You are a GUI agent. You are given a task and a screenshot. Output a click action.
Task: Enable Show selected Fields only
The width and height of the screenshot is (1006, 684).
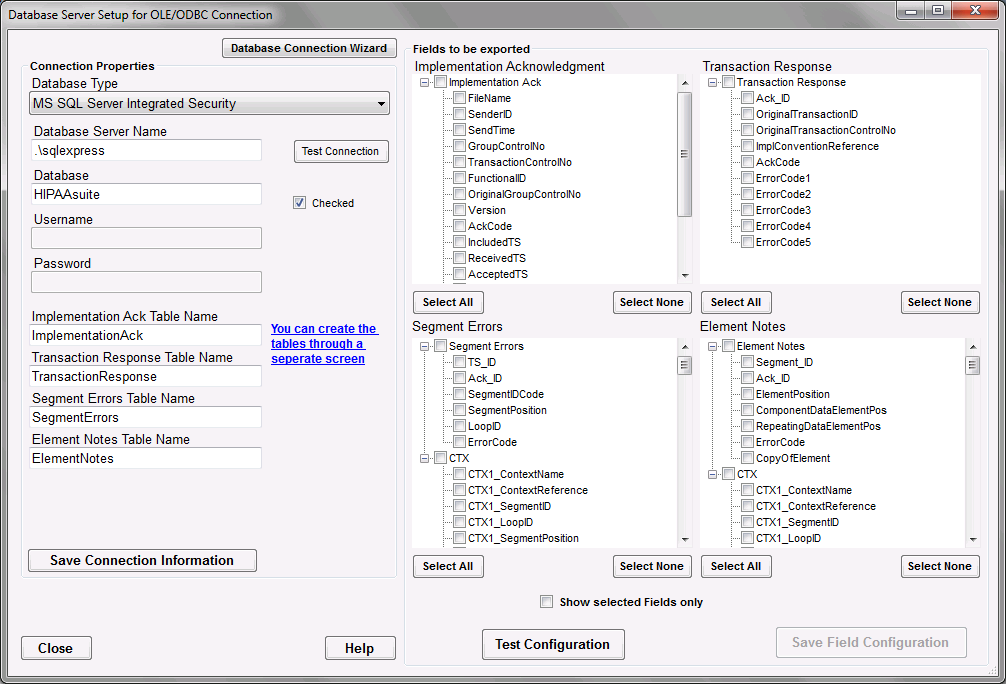547,601
